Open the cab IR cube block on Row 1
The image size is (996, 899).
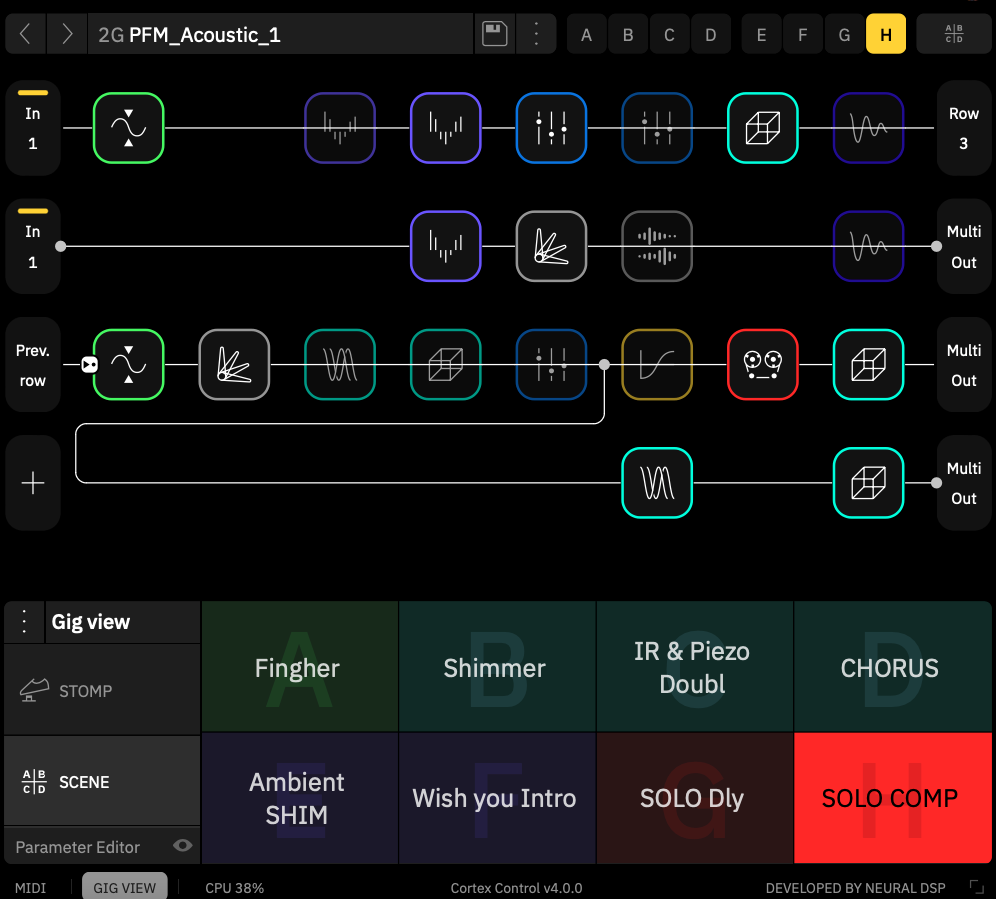pos(762,130)
